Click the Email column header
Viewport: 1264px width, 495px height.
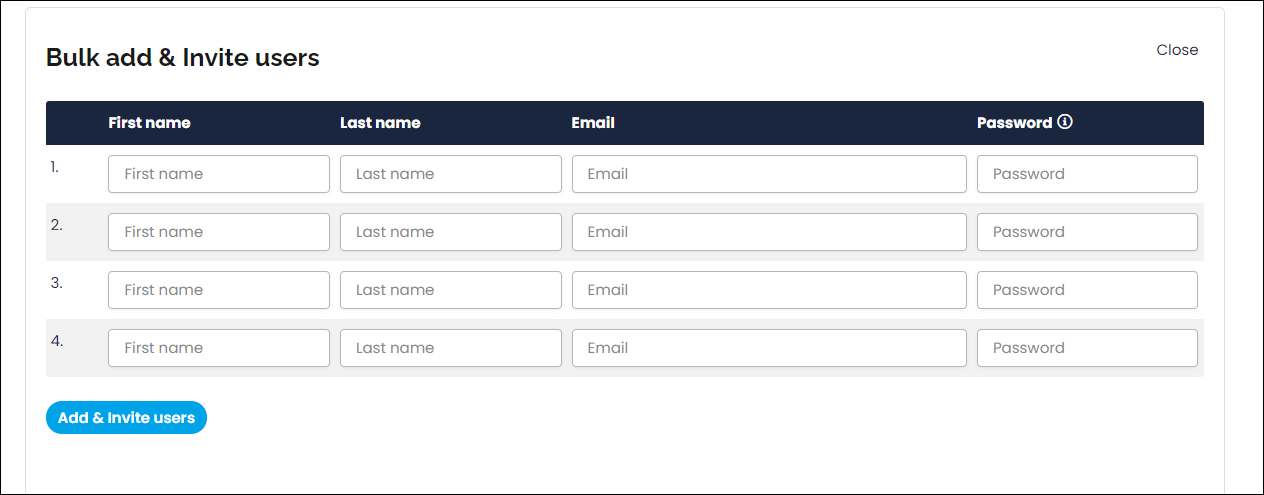[593, 123]
